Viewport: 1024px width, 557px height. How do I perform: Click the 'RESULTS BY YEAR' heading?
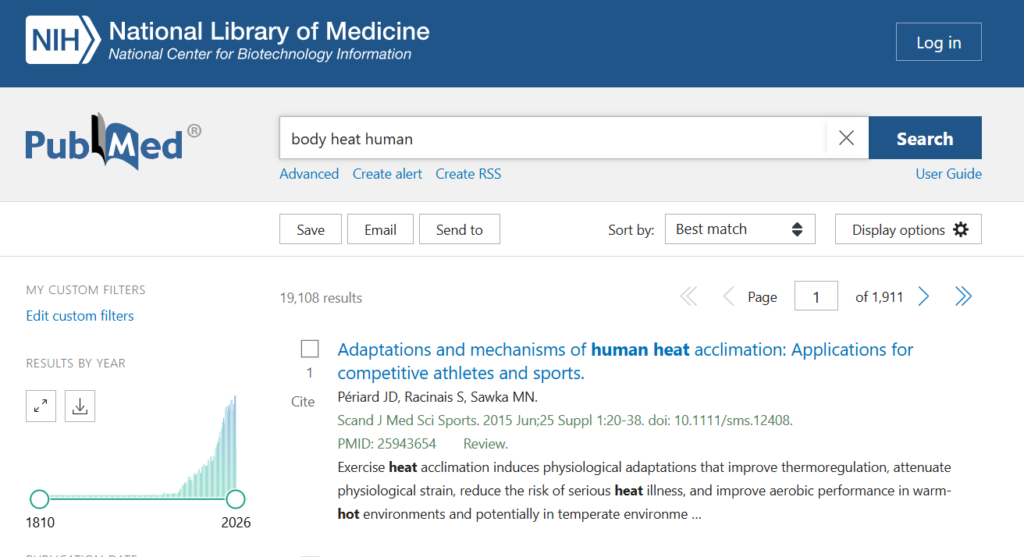coord(75,363)
